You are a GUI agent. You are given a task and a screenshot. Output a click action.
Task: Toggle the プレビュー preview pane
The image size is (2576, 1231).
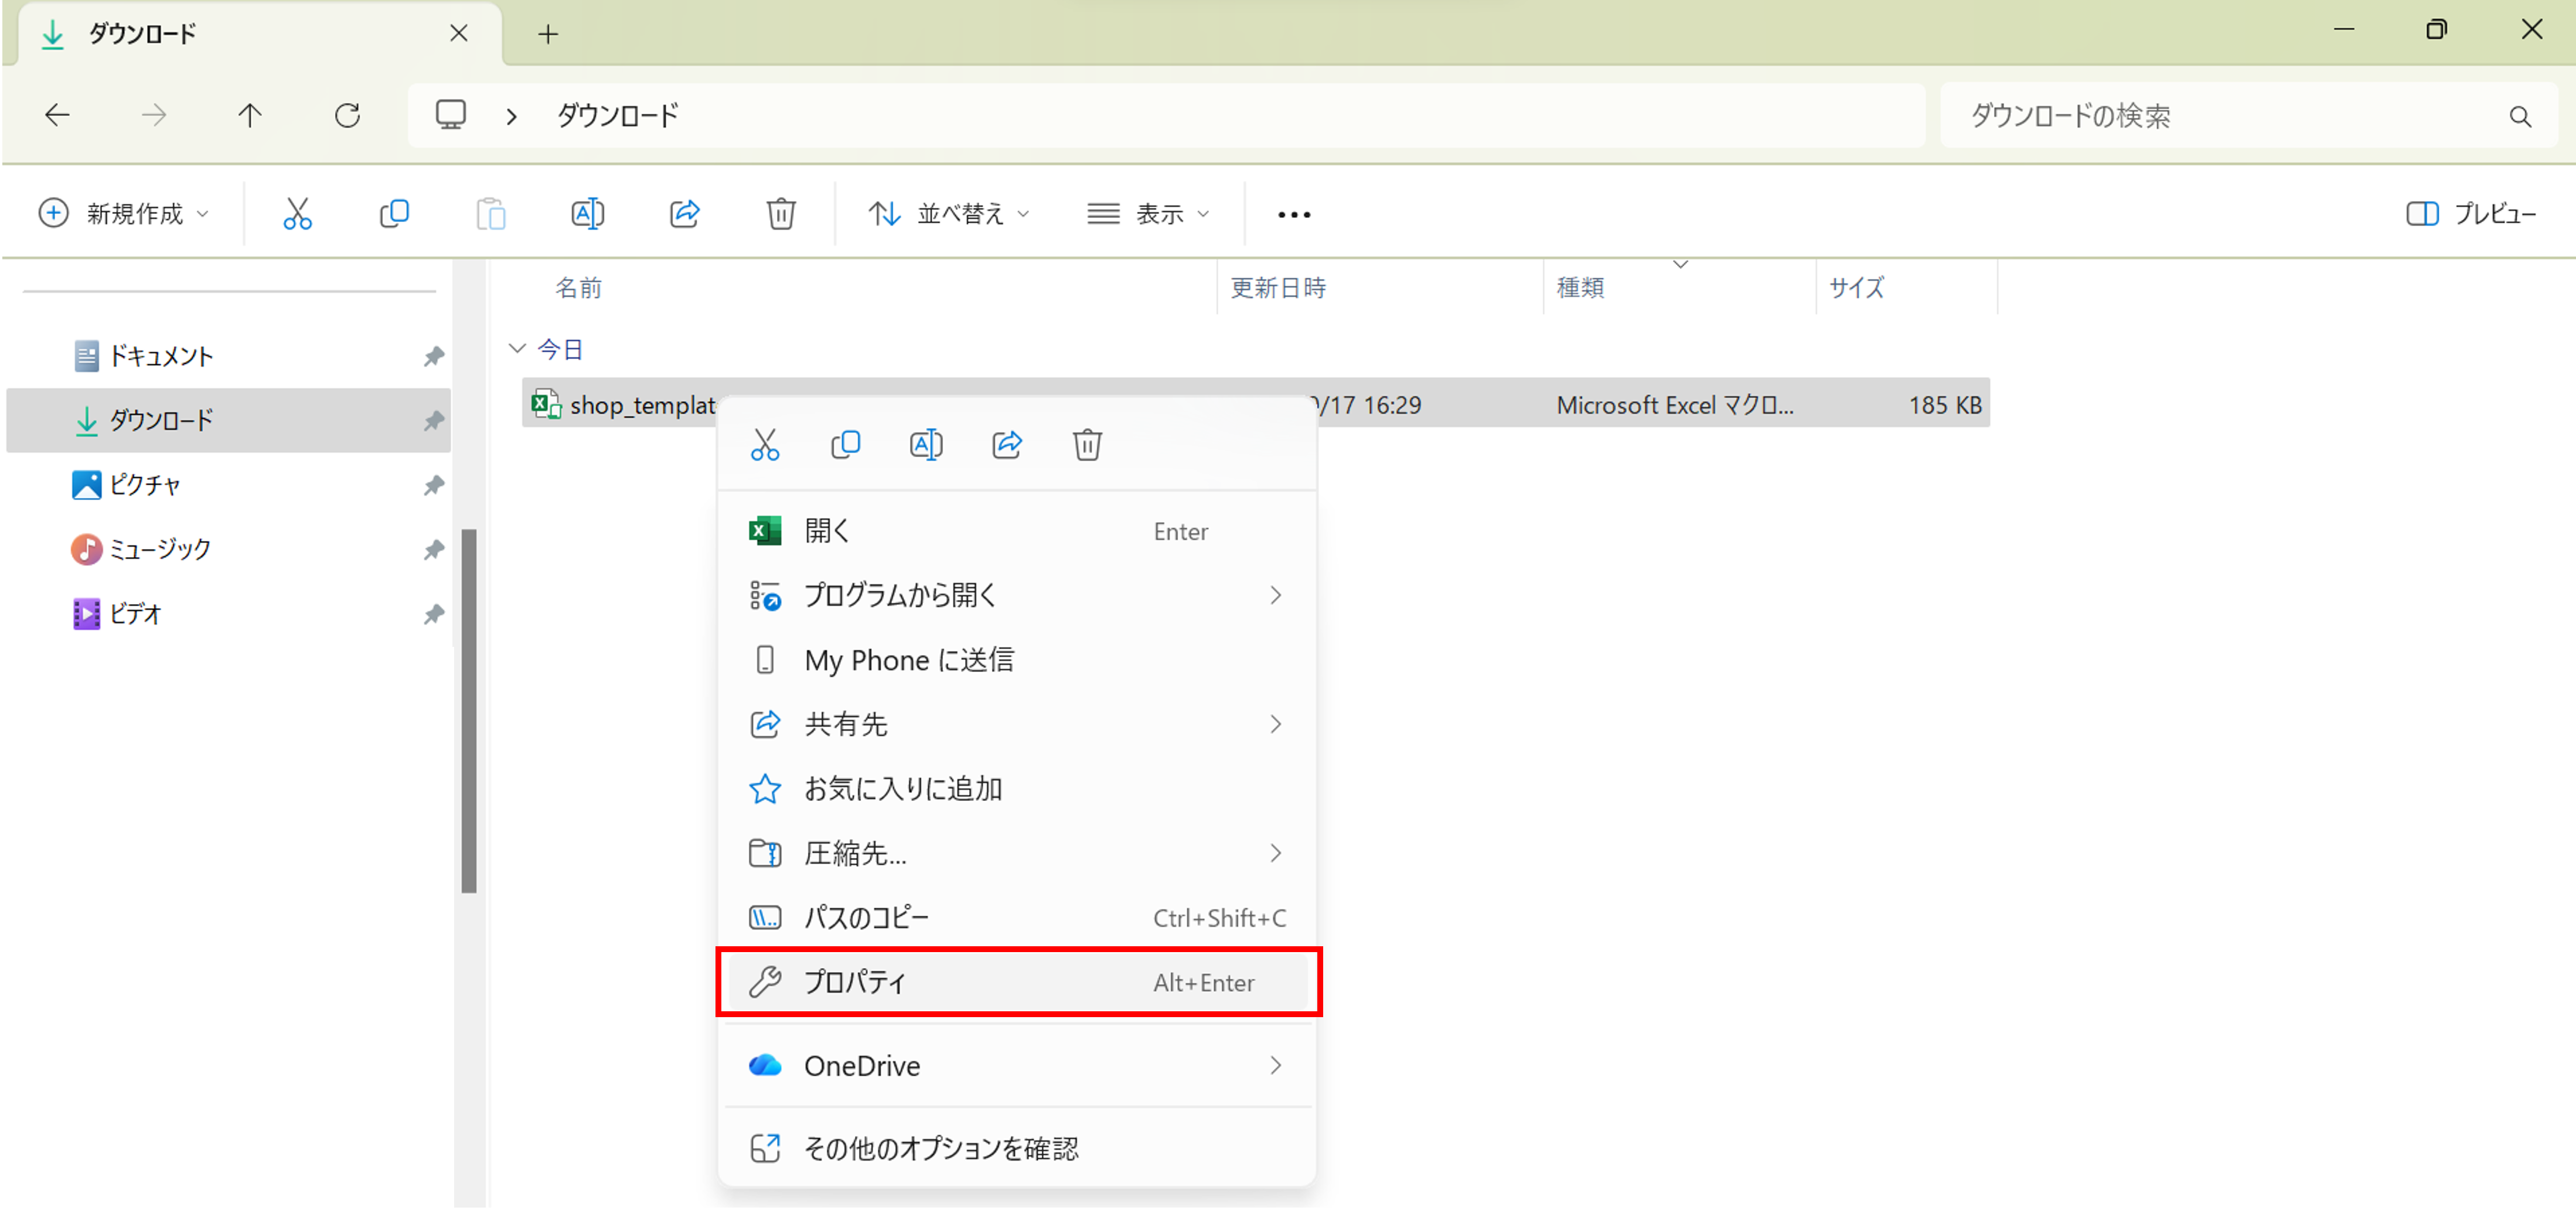(2472, 214)
